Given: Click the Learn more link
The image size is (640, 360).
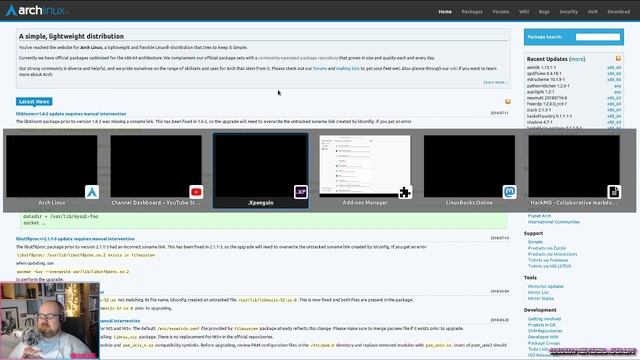Looking at the screenshot, I should click(x=495, y=82).
